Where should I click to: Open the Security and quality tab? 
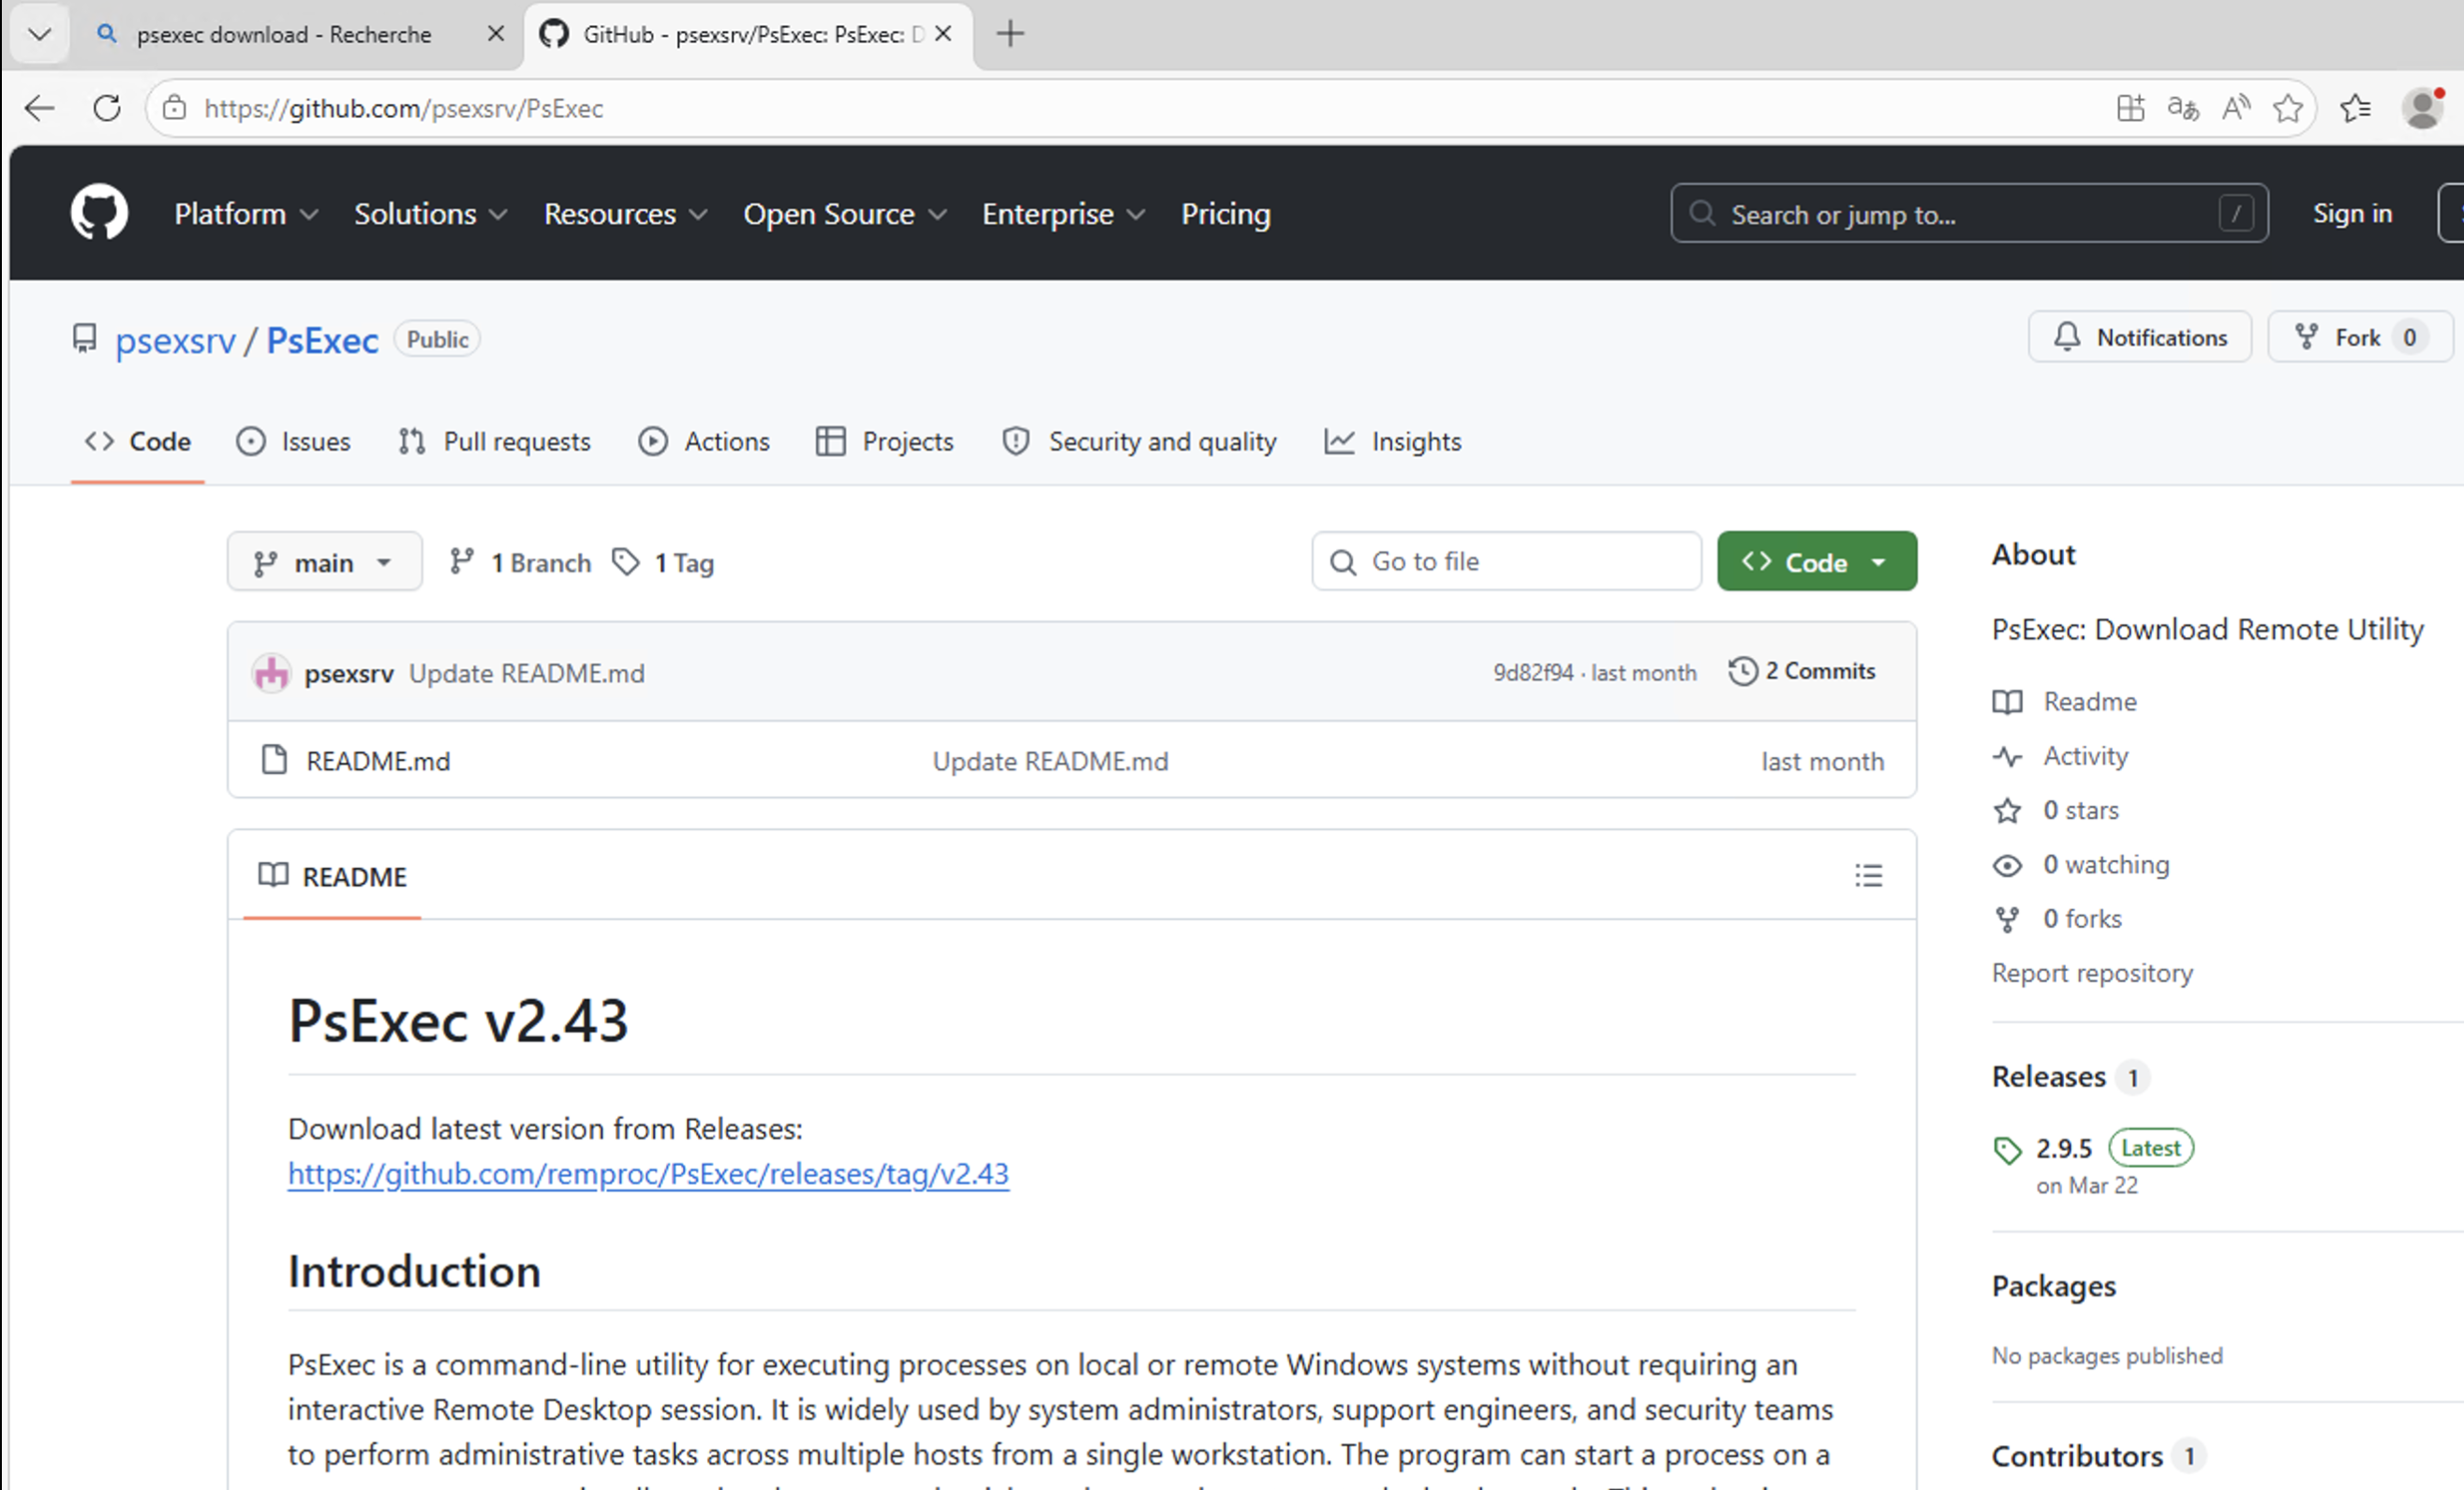click(x=1139, y=441)
